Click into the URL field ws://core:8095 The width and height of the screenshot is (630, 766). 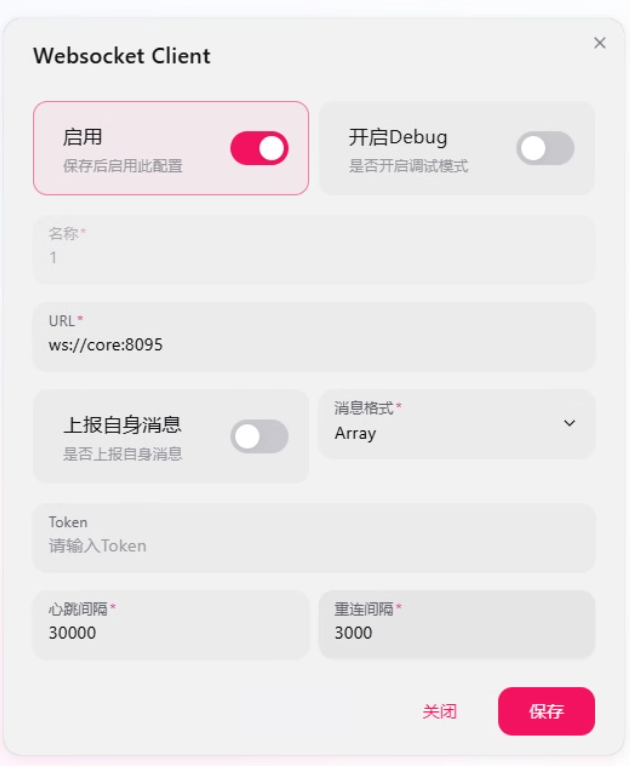click(x=314, y=345)
